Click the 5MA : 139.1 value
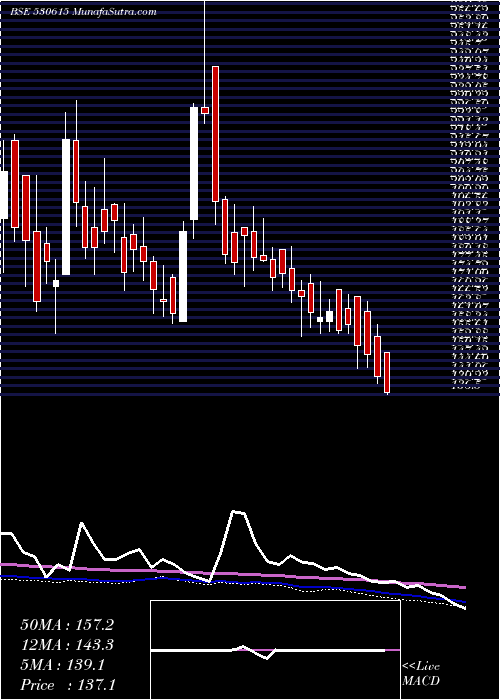This screenshot has width=500, height=700. [x=62, y=665]
